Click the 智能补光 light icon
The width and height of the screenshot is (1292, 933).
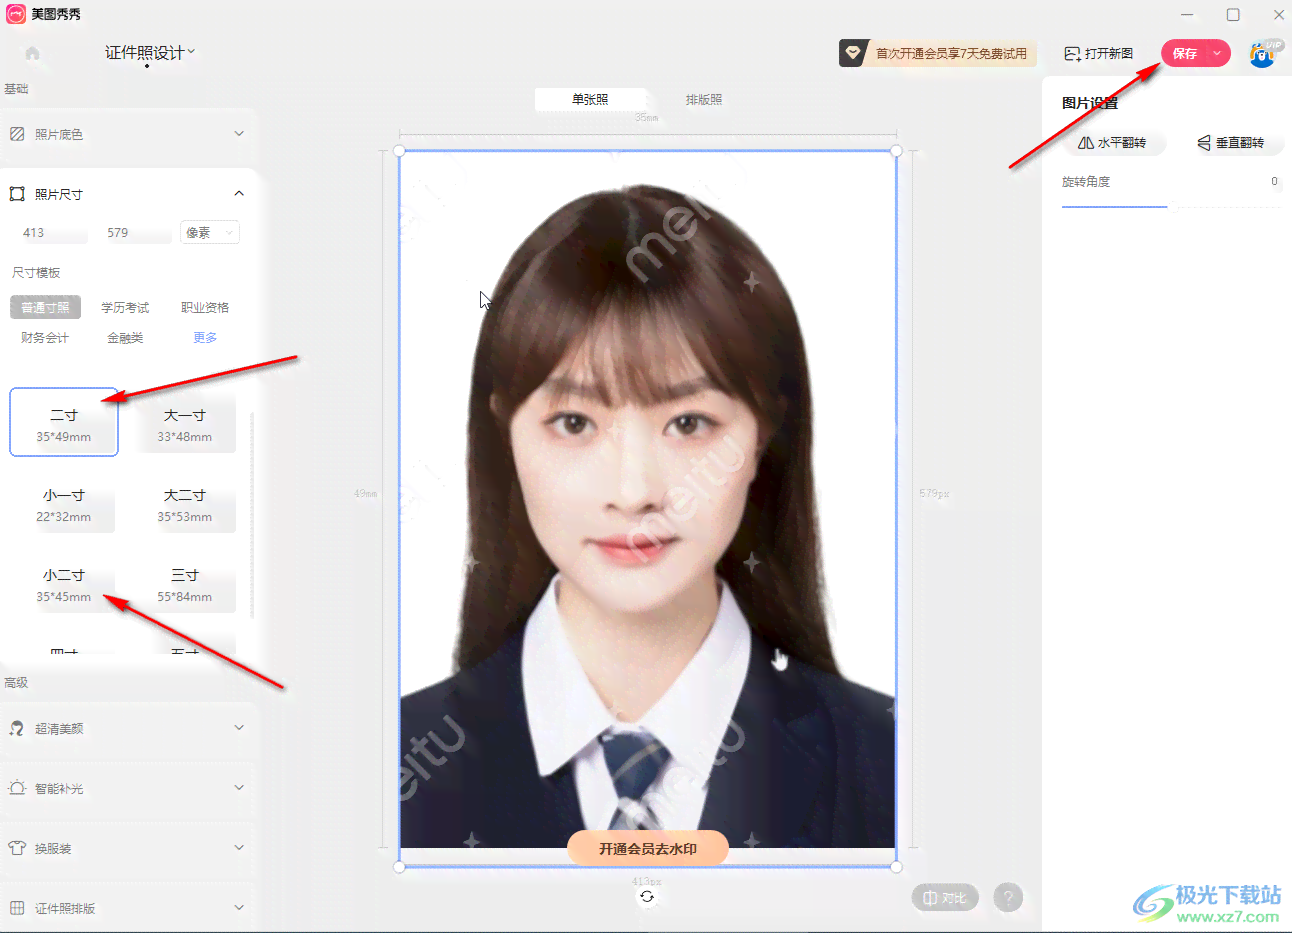pyautogui.click(x=17, y=788)
